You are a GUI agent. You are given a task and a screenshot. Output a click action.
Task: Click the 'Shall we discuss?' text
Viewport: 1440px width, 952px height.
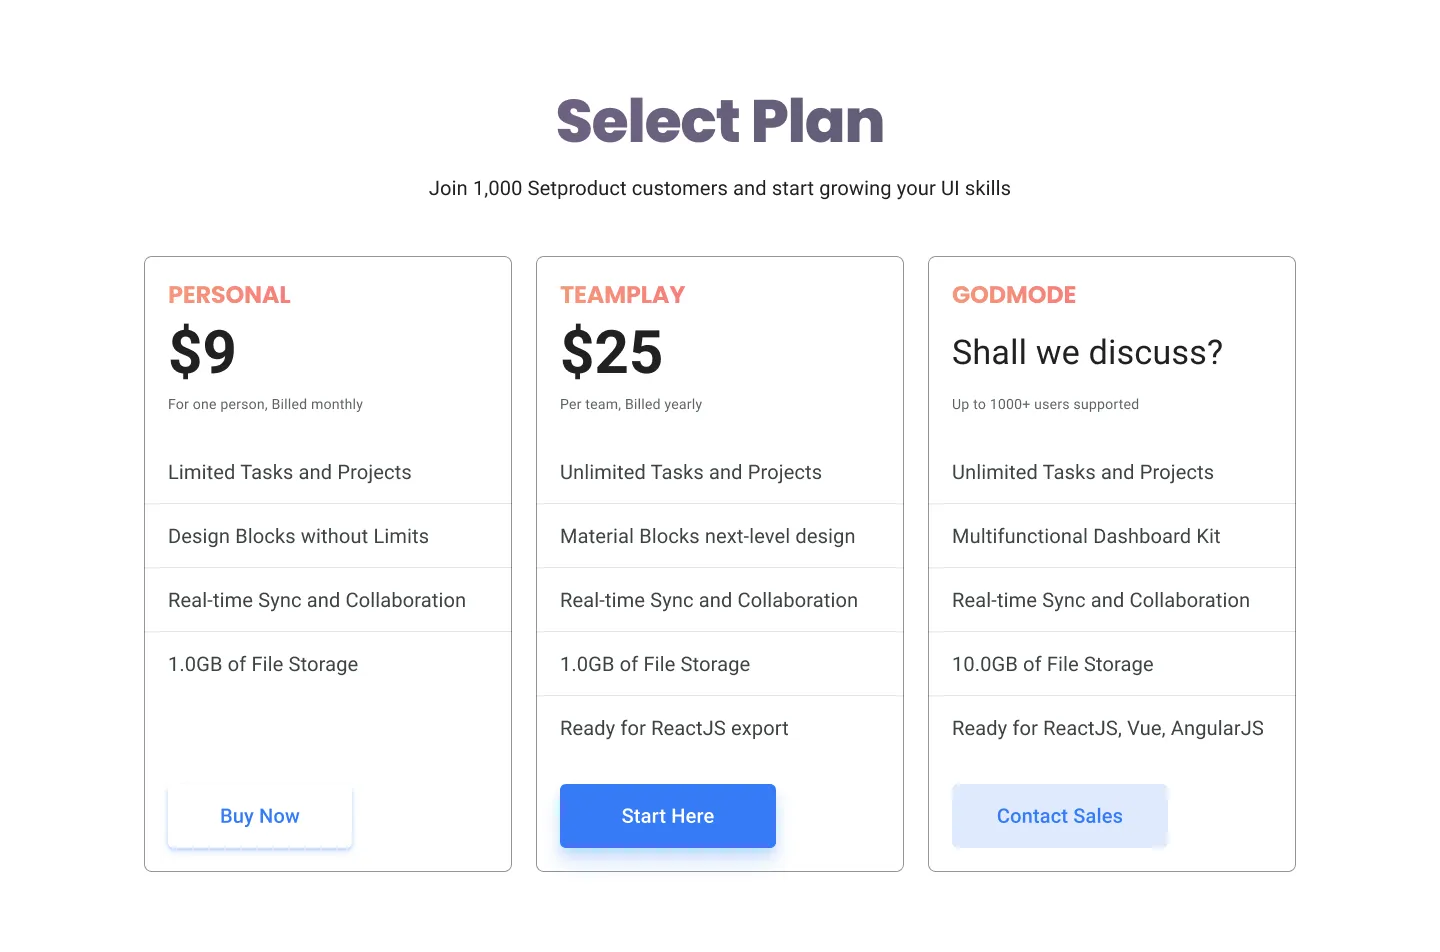pyautogui.click(x=1087, y=352)
